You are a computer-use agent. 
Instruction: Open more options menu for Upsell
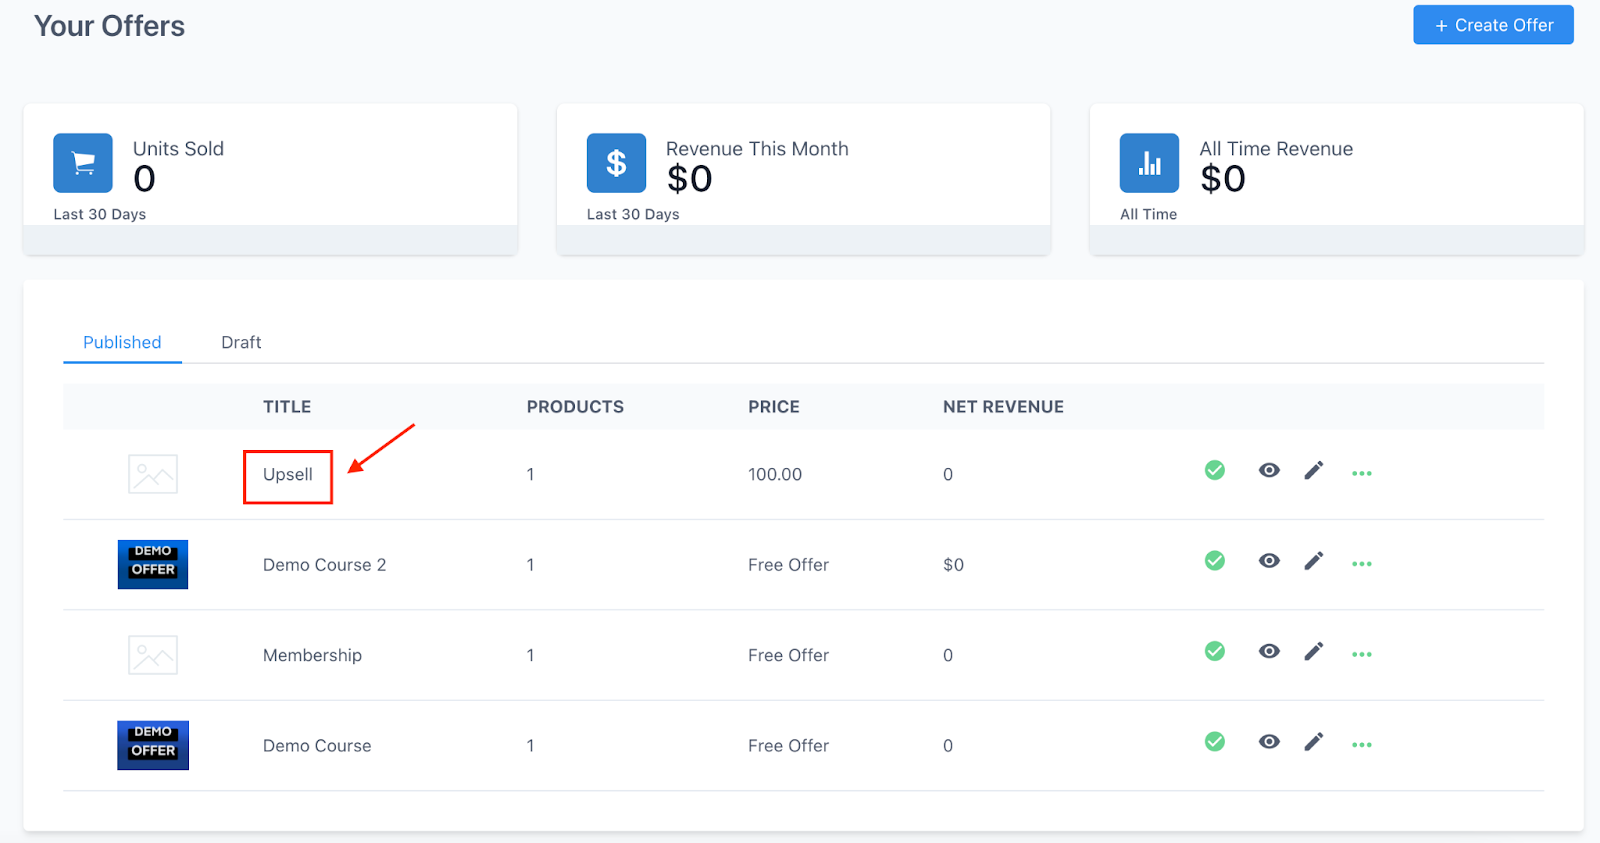pos(1361,473)
